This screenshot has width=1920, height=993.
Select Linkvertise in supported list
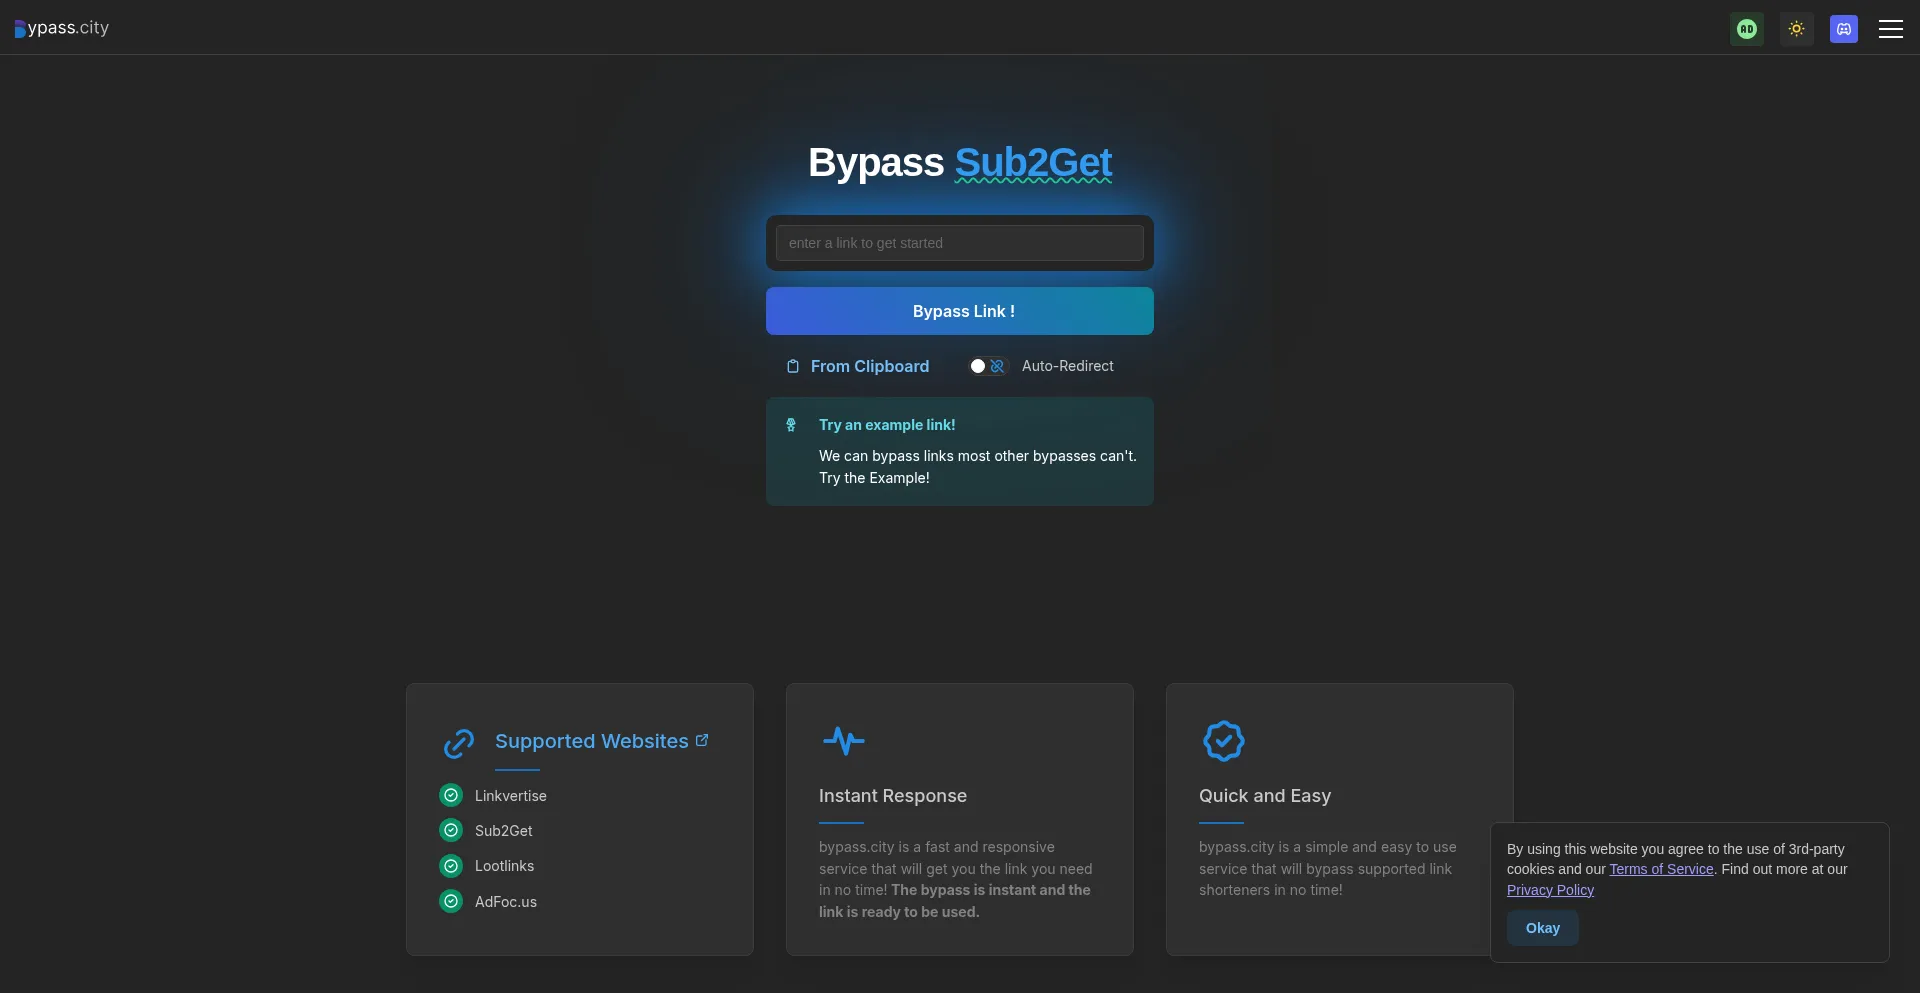click(x=511, y=796)
